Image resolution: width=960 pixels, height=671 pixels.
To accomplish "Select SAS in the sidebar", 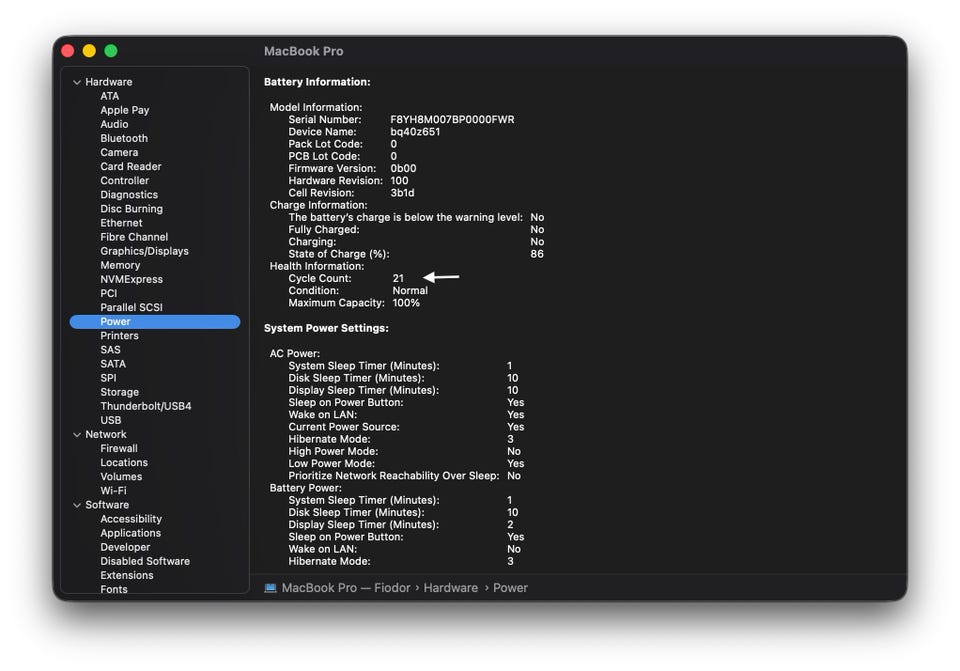I will (x=110, y=350).
